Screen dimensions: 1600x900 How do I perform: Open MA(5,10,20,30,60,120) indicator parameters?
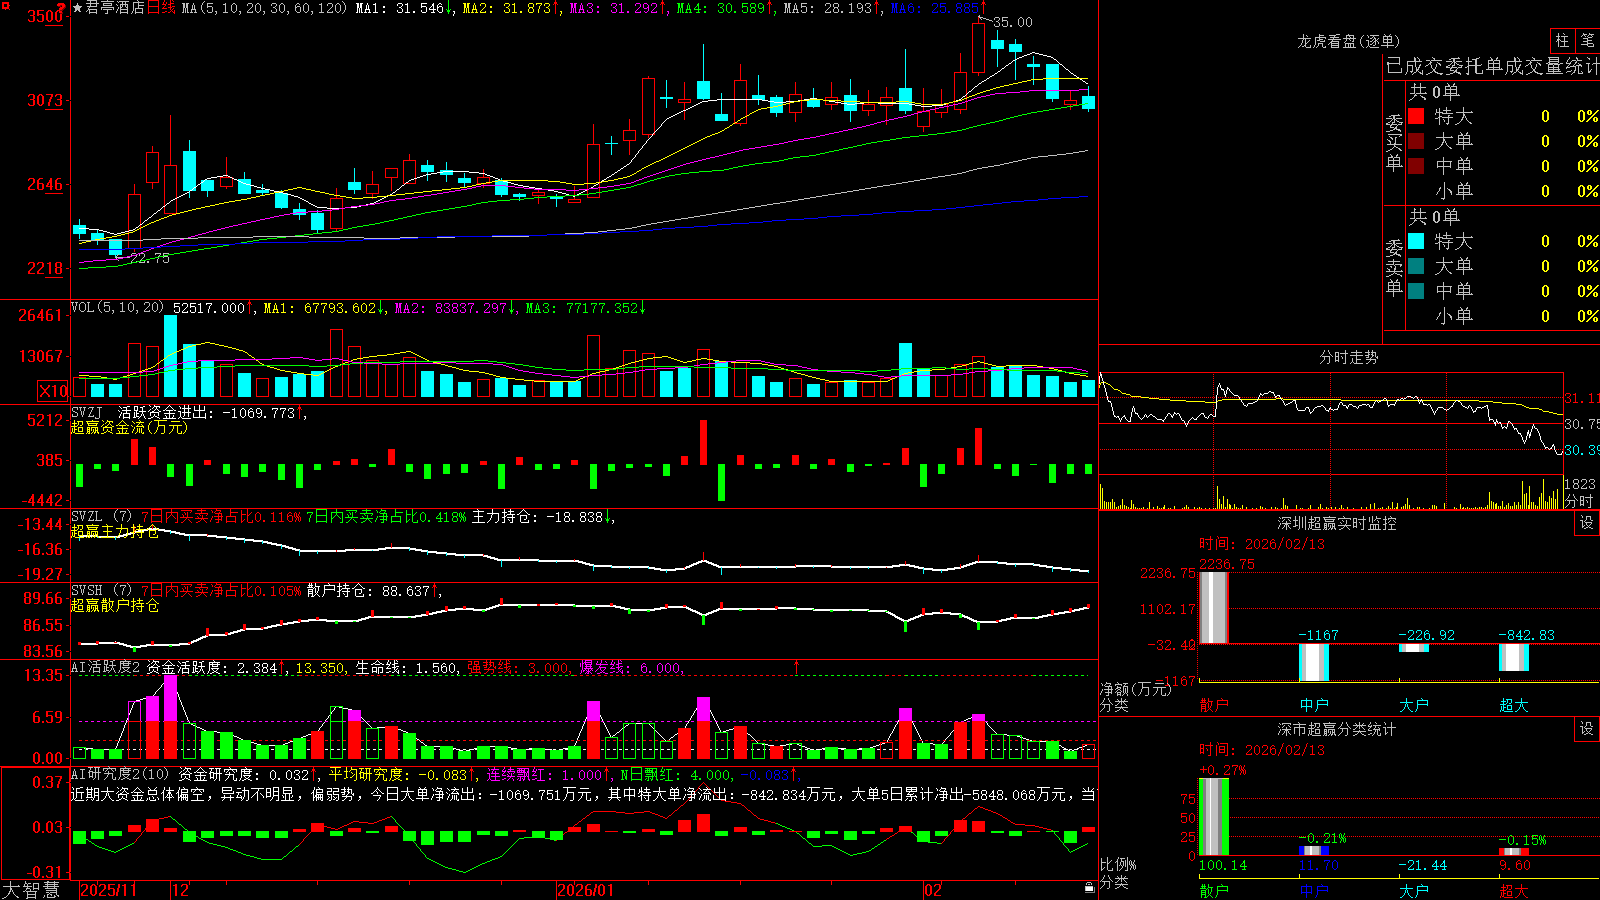click(x=264, y=8)
